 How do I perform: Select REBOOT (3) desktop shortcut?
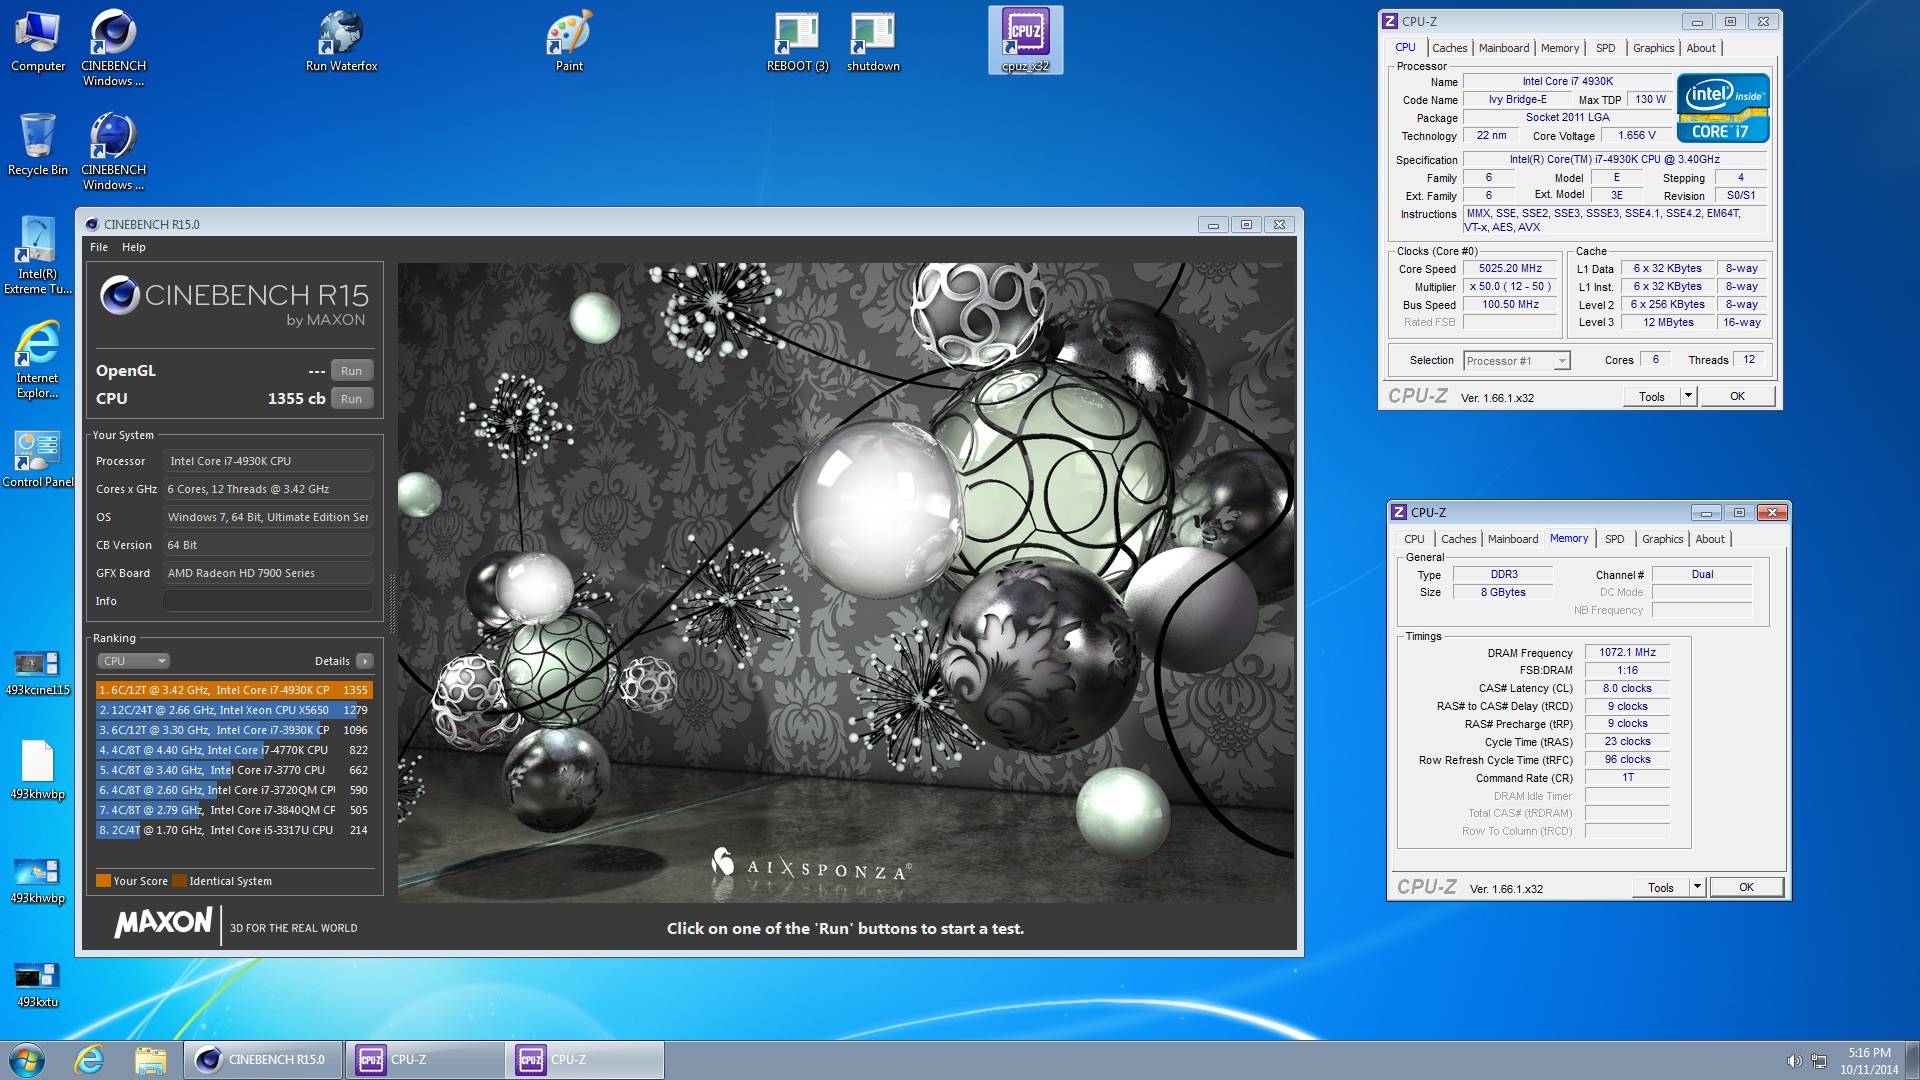coord(797,41)
